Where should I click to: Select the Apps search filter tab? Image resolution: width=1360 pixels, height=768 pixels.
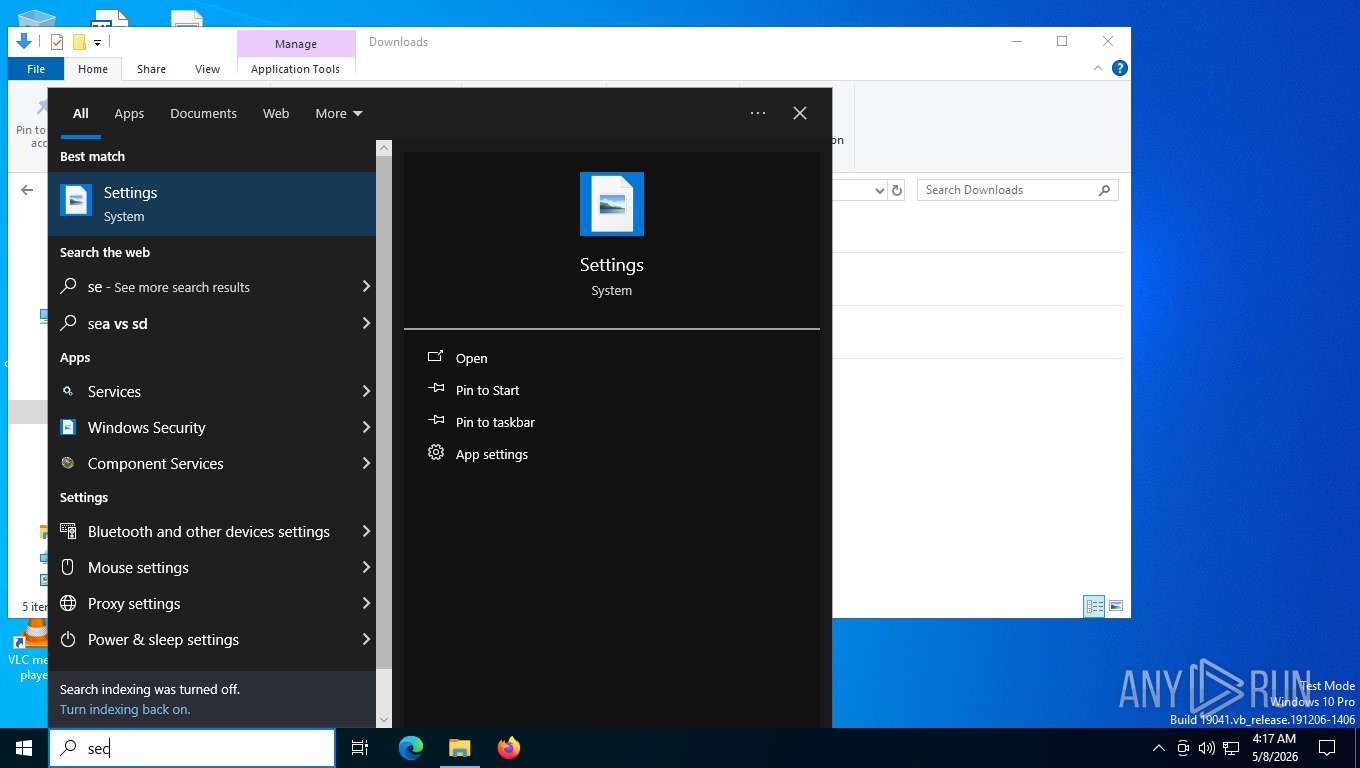tap(129, 113)
